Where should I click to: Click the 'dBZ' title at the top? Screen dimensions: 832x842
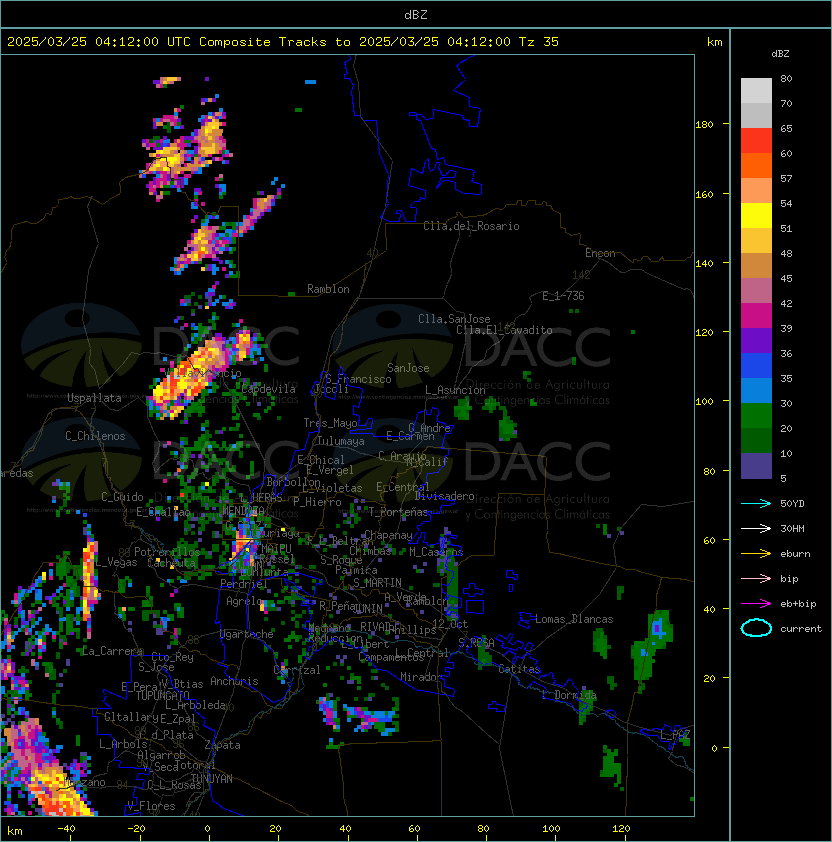pos(416,15)
